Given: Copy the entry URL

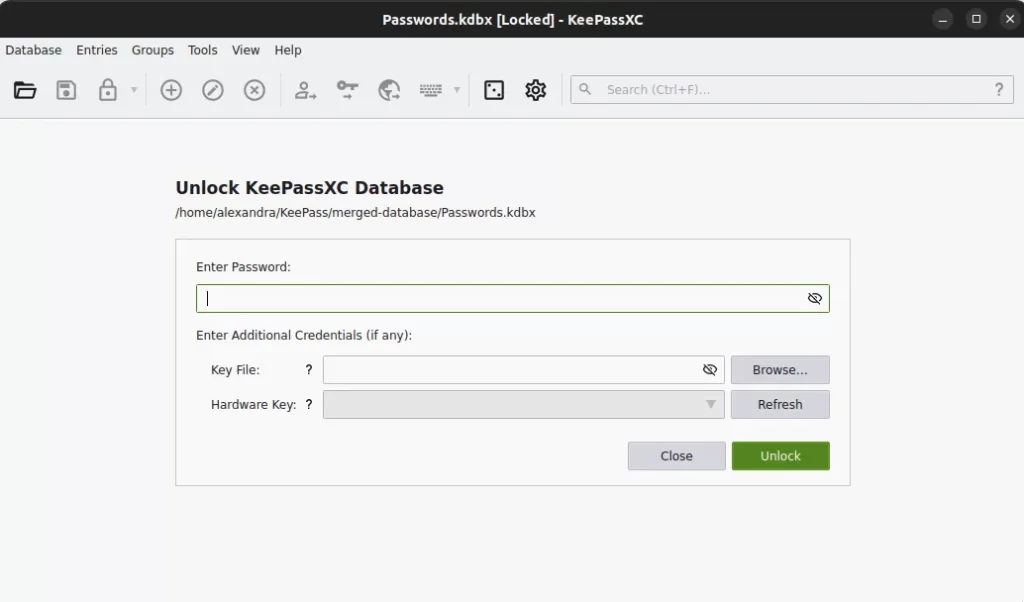Looking at the screenshot, I should (389, 90).
